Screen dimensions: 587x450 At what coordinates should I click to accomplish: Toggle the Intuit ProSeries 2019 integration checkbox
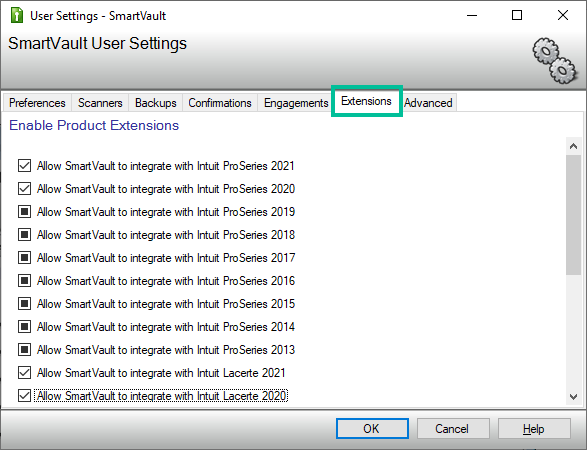coord(24,212)
